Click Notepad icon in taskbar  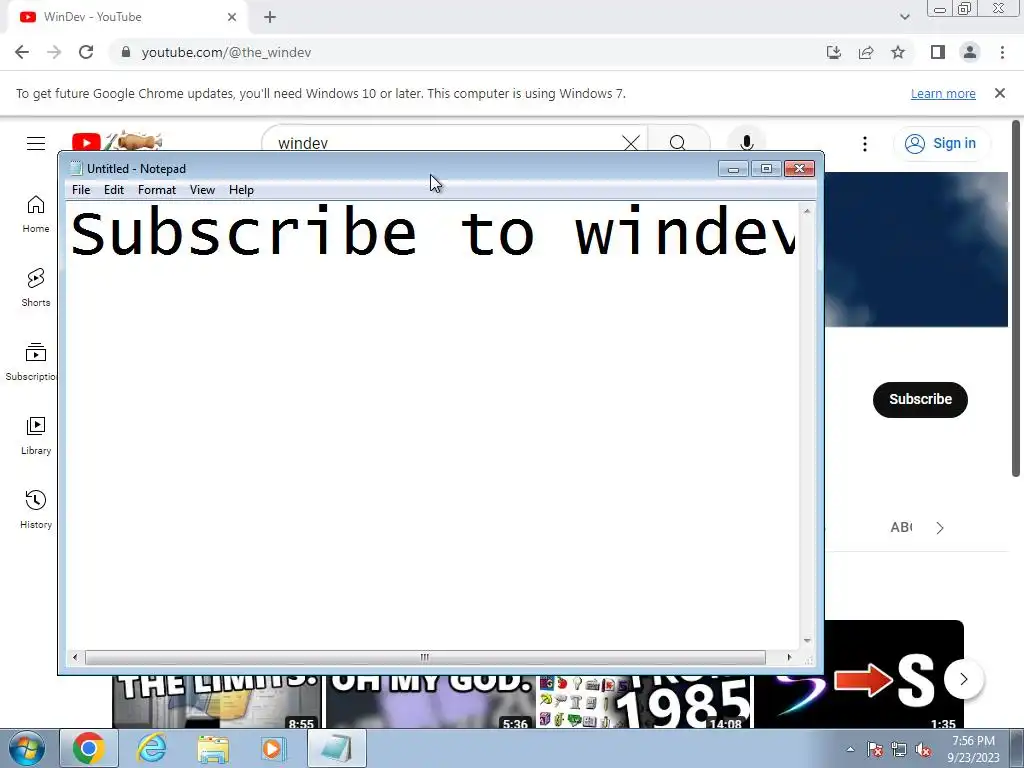(x=336, y=748)
